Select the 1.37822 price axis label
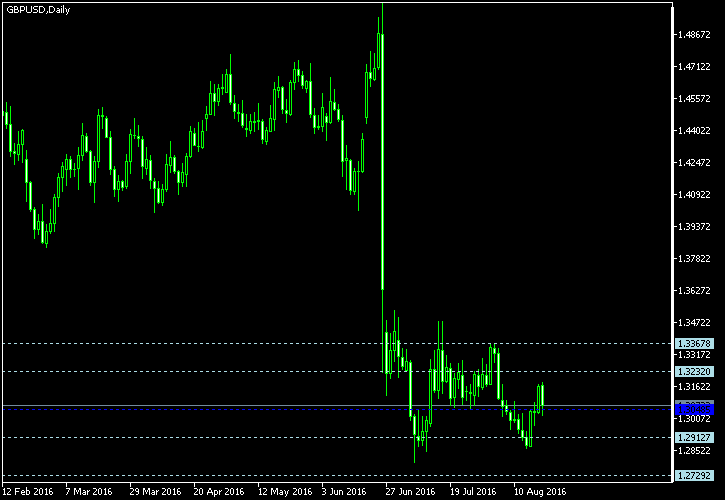Screen dimensions: 725x500 pyautogui.click(x=694, y=258)
